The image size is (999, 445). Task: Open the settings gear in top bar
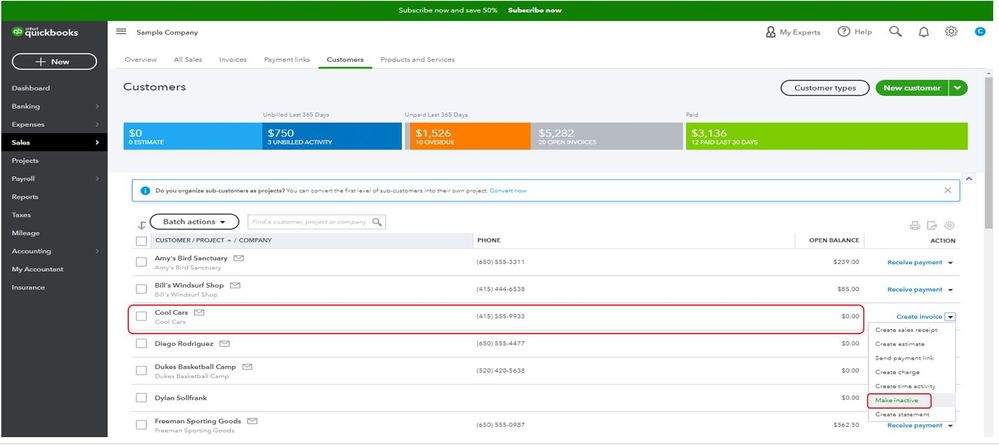951,31
